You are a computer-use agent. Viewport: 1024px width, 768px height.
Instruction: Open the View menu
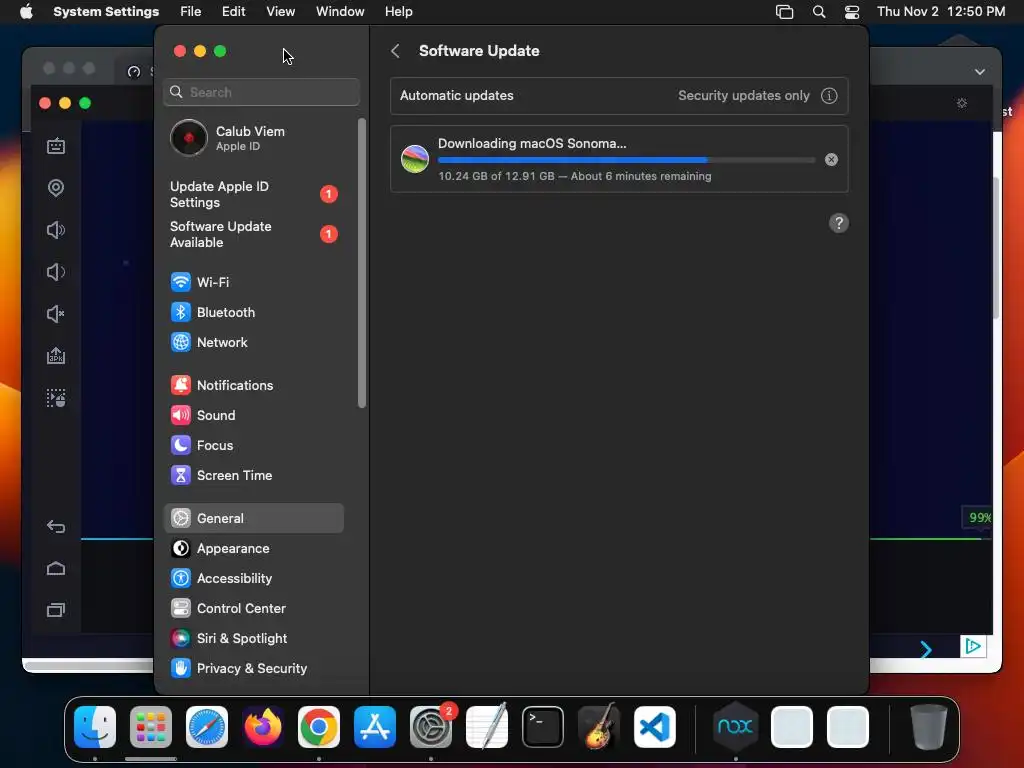[x=280, y=12]
